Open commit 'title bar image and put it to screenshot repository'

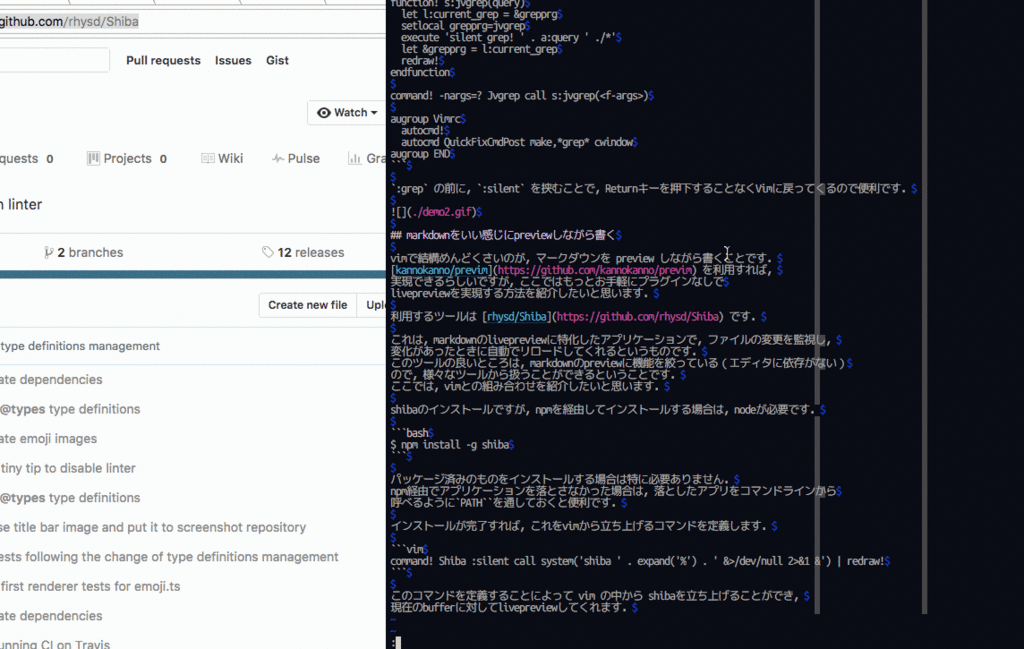[153, 527]
